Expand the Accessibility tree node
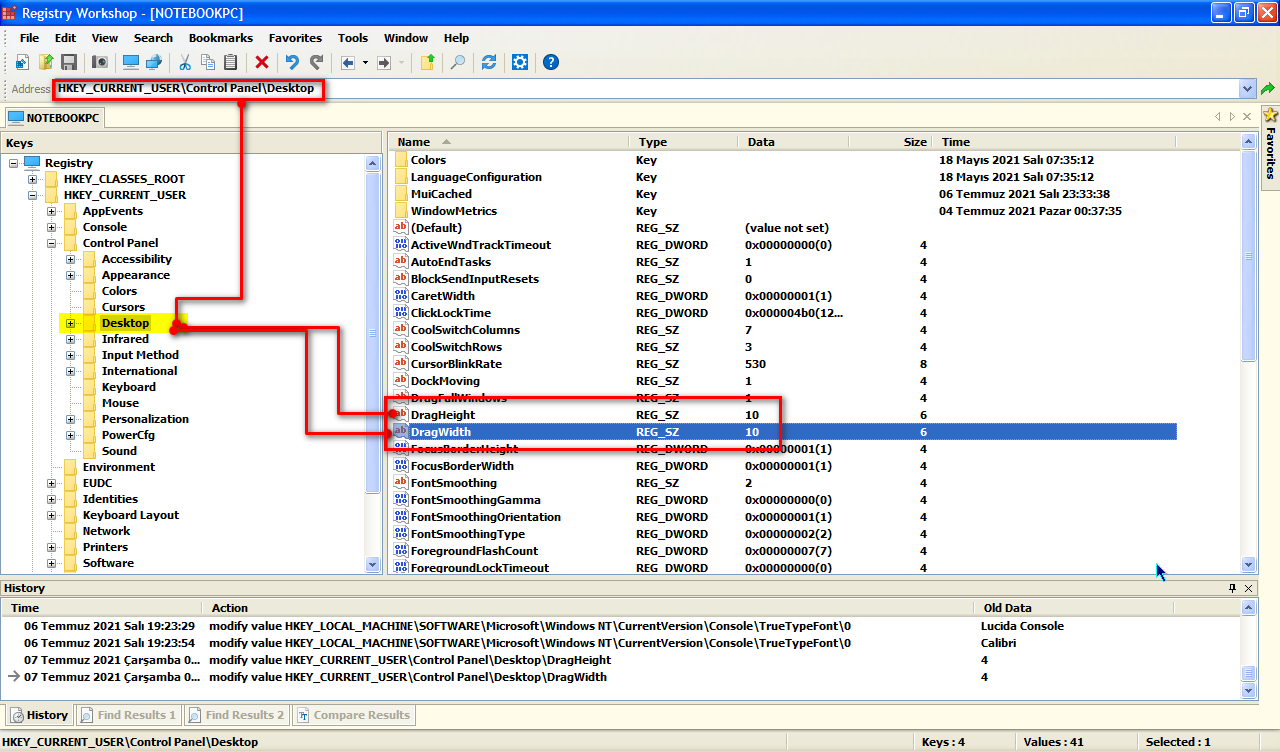 (x=71, y=259)
